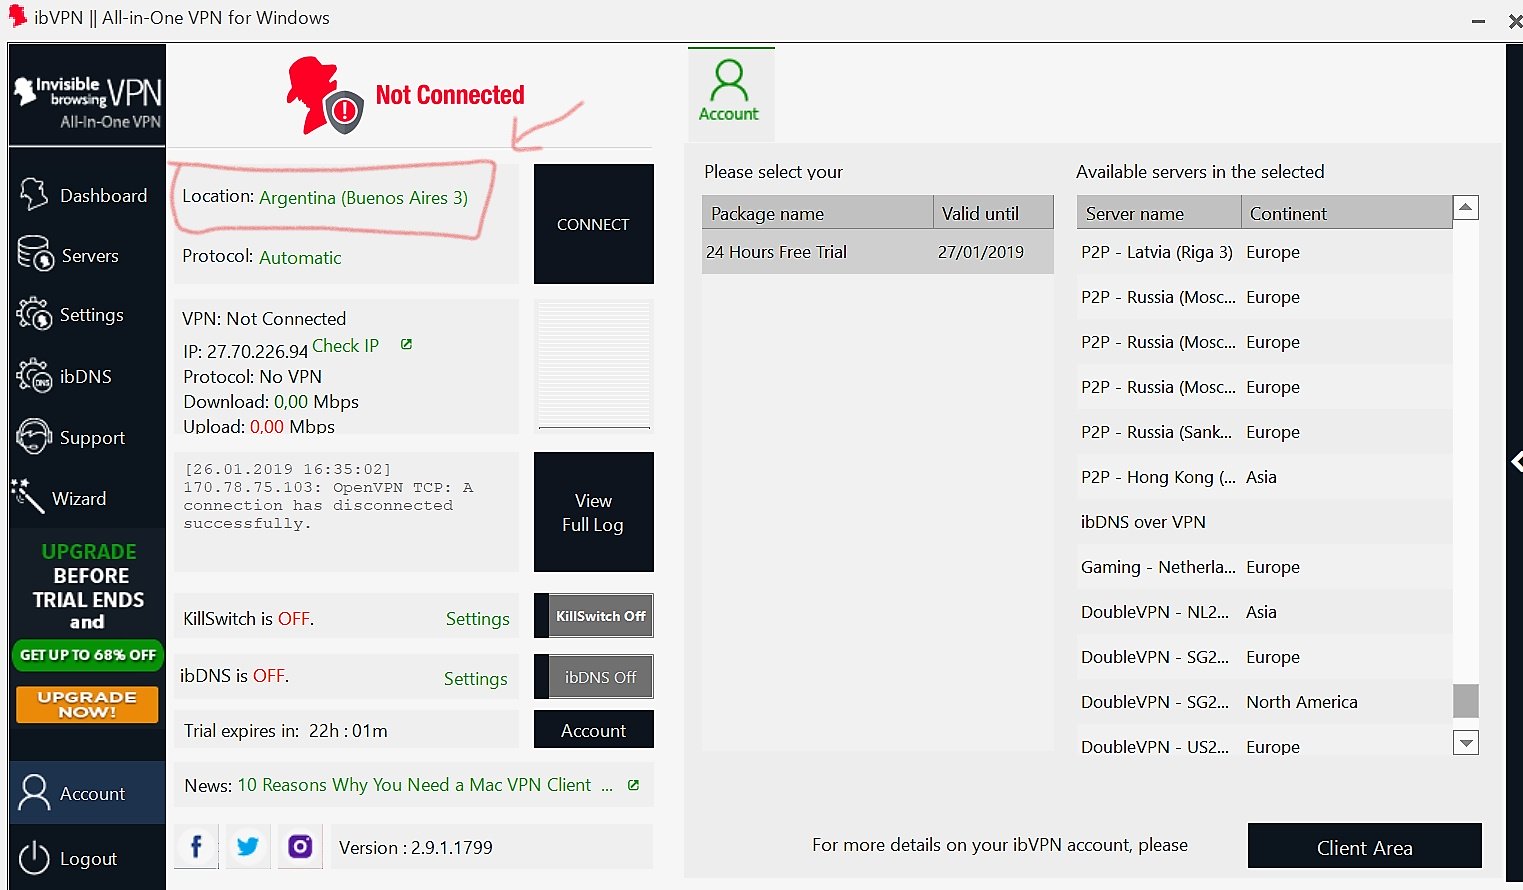The height and width of the screenshot is (890, 1523).
Task: Open Settings gears icon in sidebar
Action: click(34, 314)
